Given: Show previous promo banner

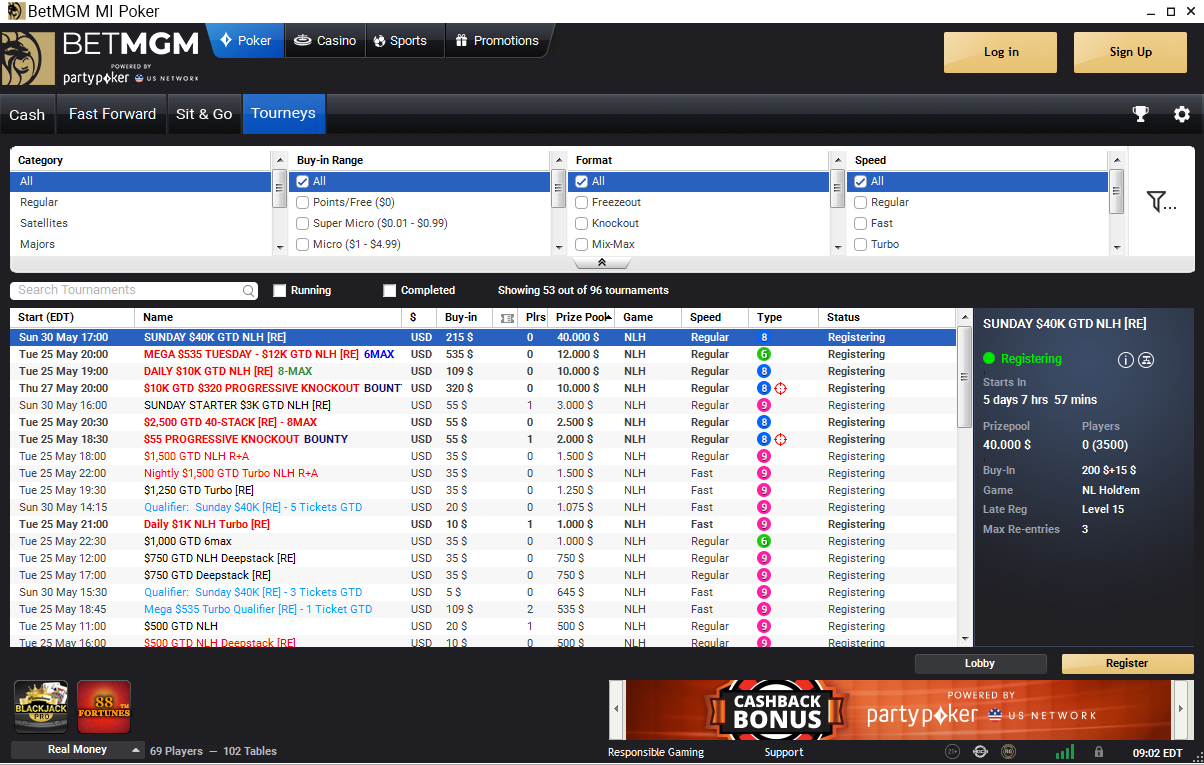Looking at the screenshot, I should pyautogui.click(x=617, y=708).
